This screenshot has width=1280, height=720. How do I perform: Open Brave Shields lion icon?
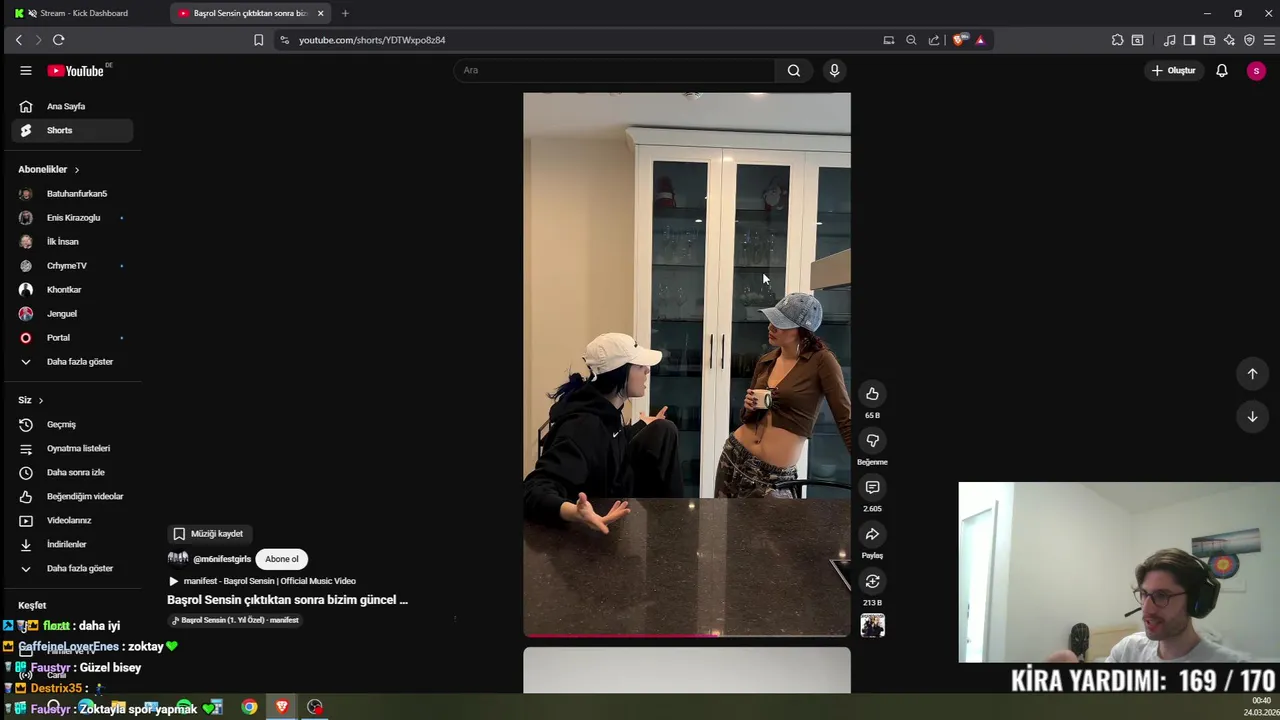[x=958, y=40]
